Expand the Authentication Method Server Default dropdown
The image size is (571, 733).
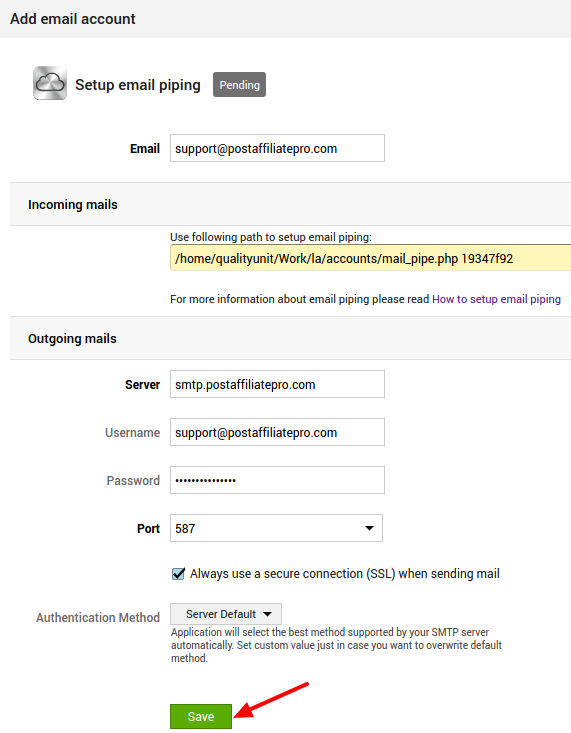(226, 614)
